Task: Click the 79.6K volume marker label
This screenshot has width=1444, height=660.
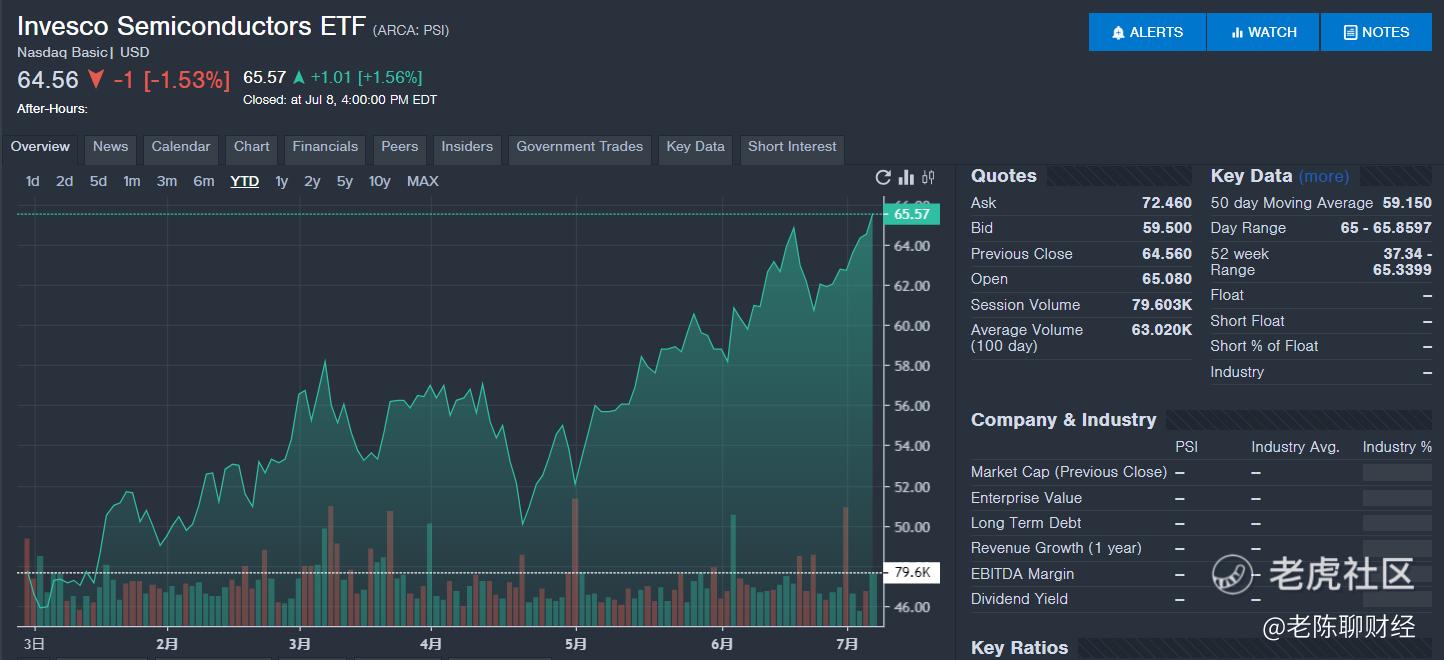Action: [911, 573]
